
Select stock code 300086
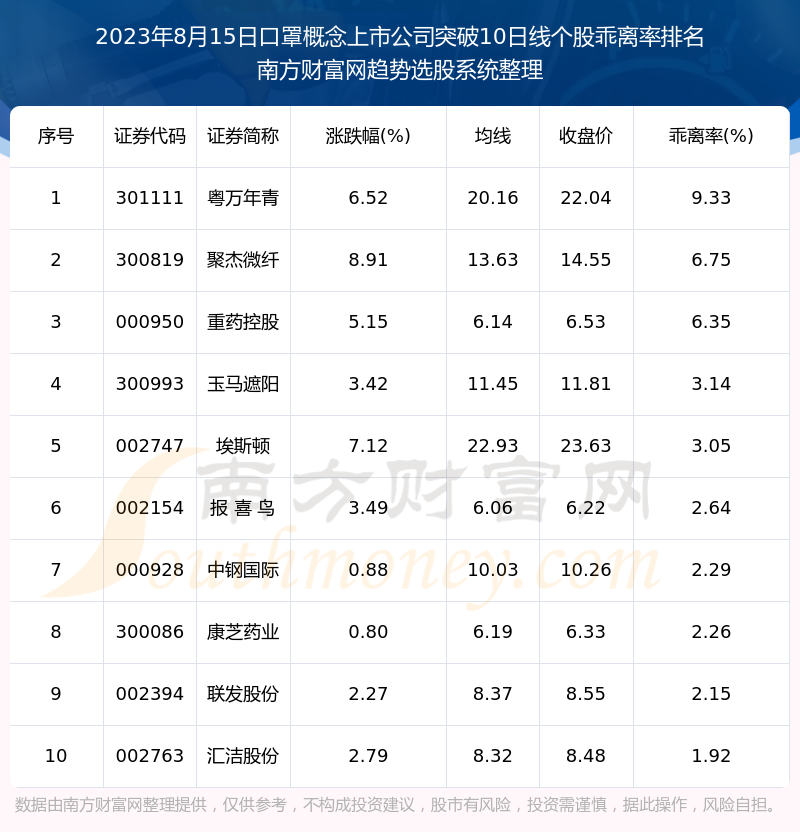[150, 632]
